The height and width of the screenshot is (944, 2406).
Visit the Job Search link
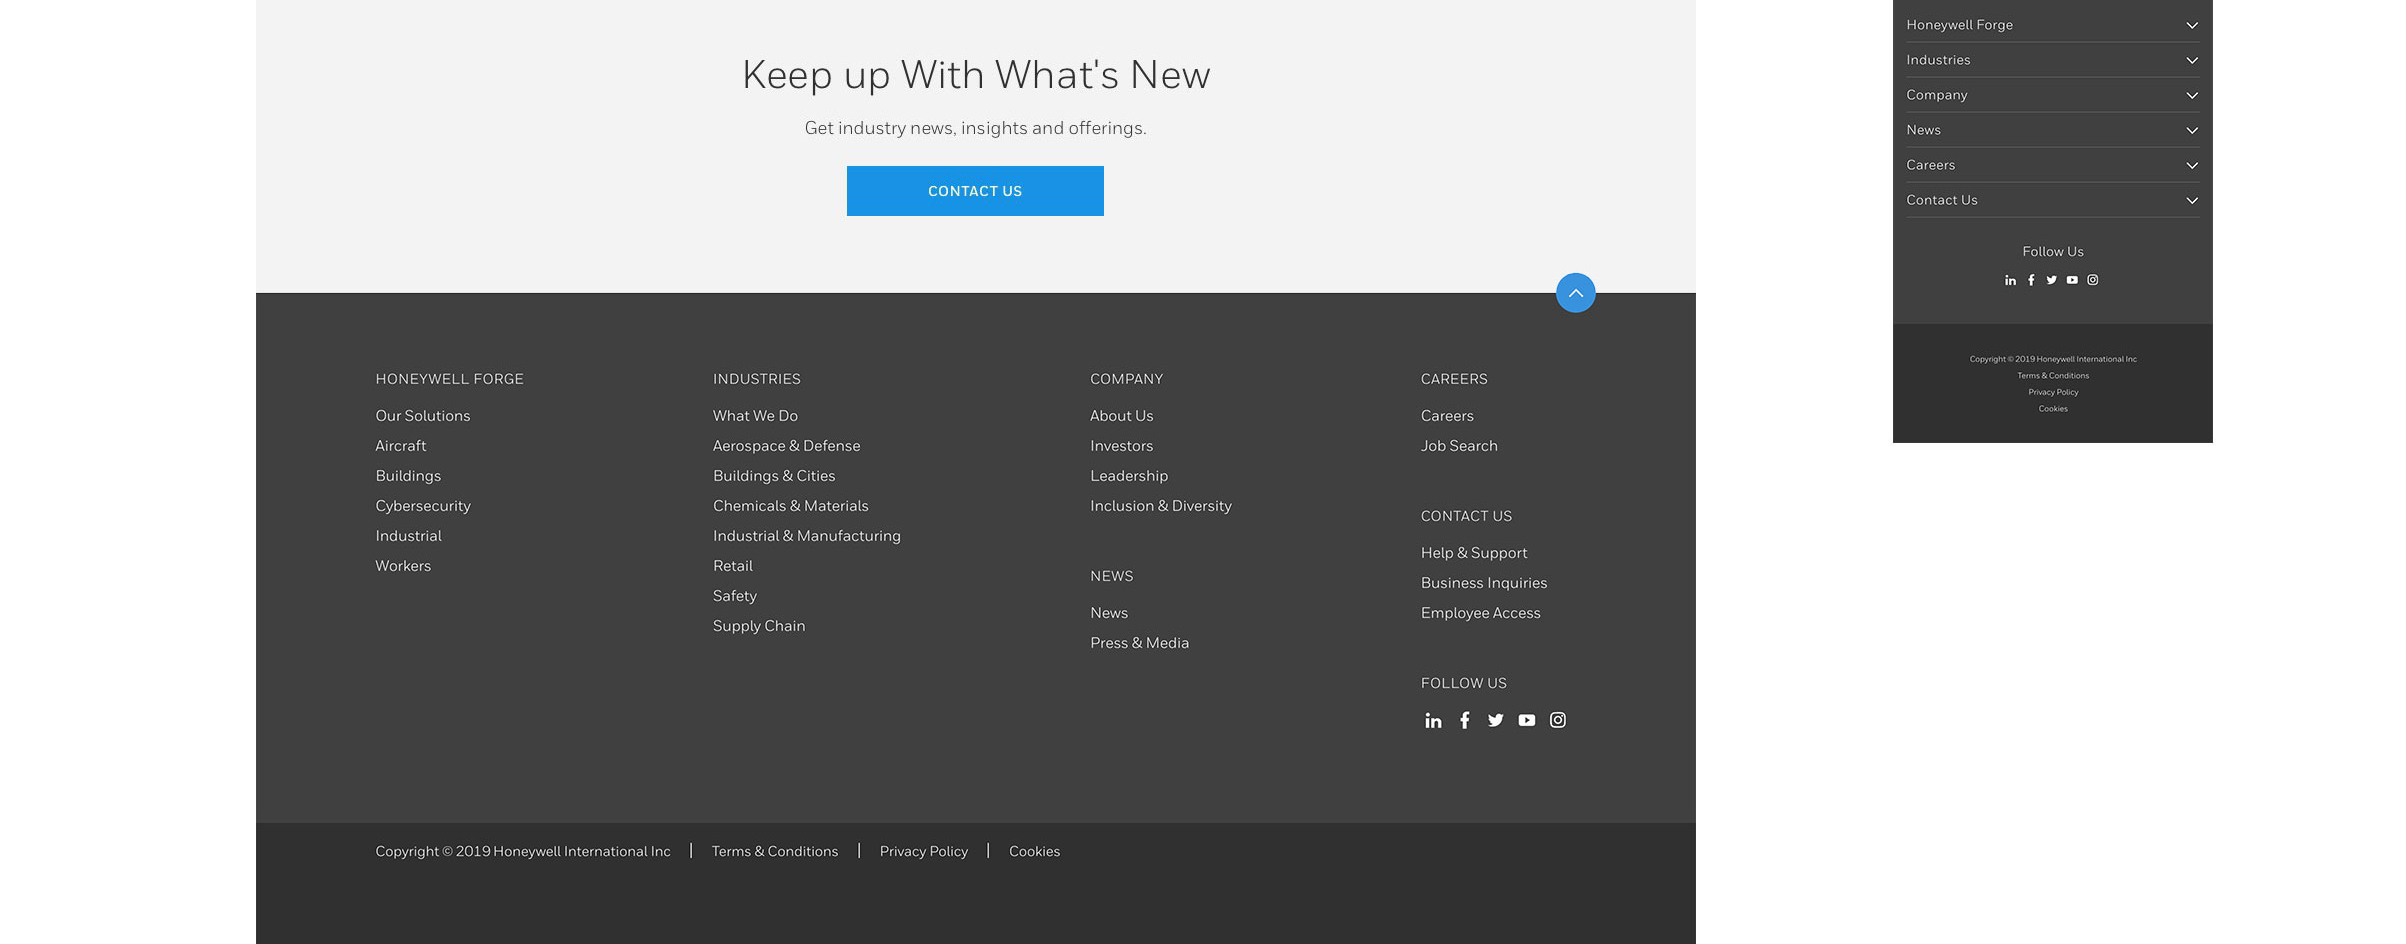[x=1458, y=446]
